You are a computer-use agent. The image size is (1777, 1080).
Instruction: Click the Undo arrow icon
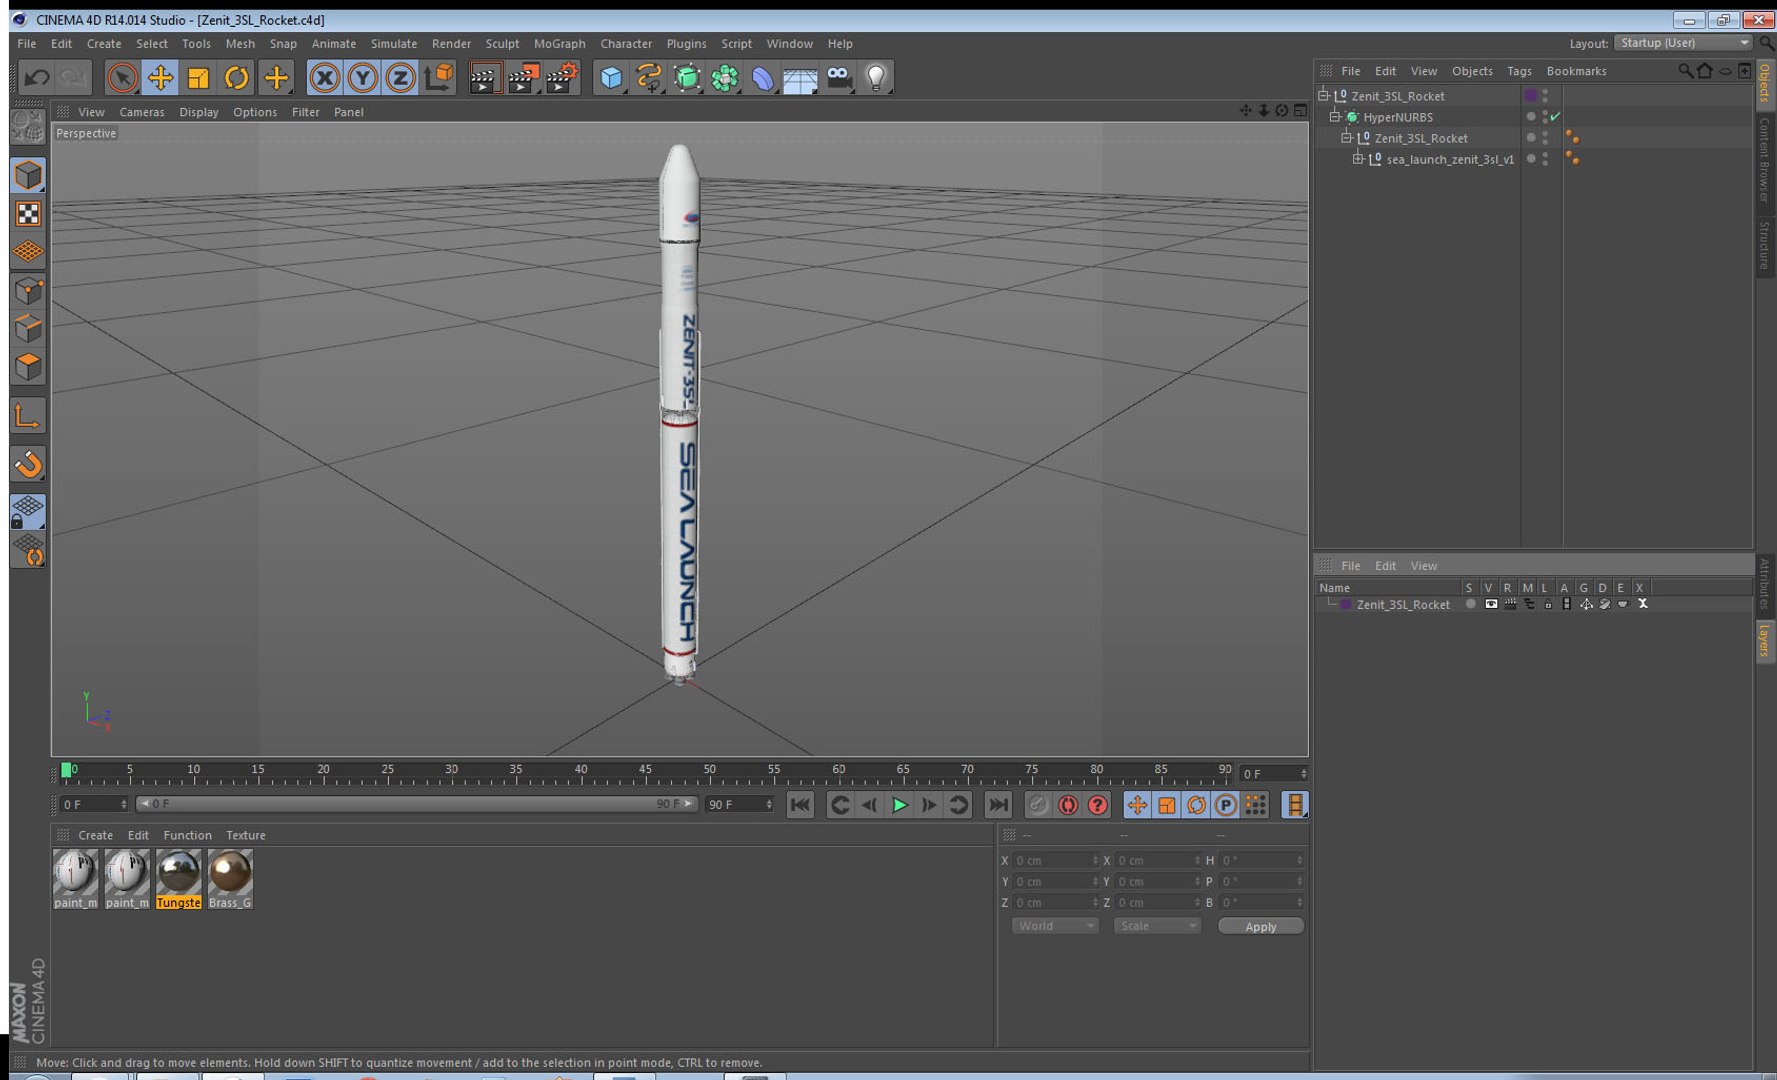point(37,77)
